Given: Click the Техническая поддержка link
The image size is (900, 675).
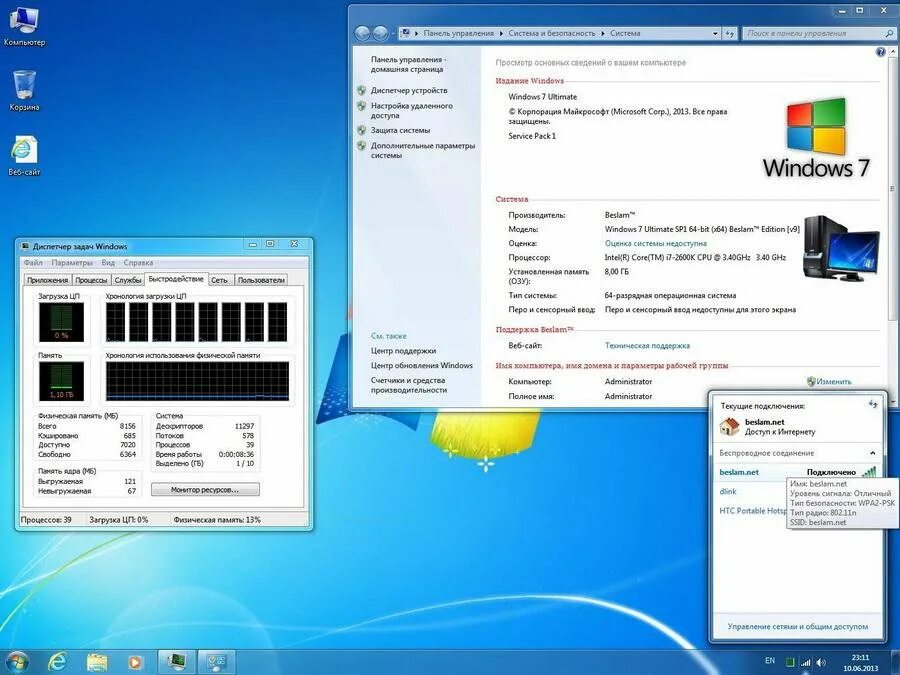Looking at the screenshot, I should tap(647, 346).
